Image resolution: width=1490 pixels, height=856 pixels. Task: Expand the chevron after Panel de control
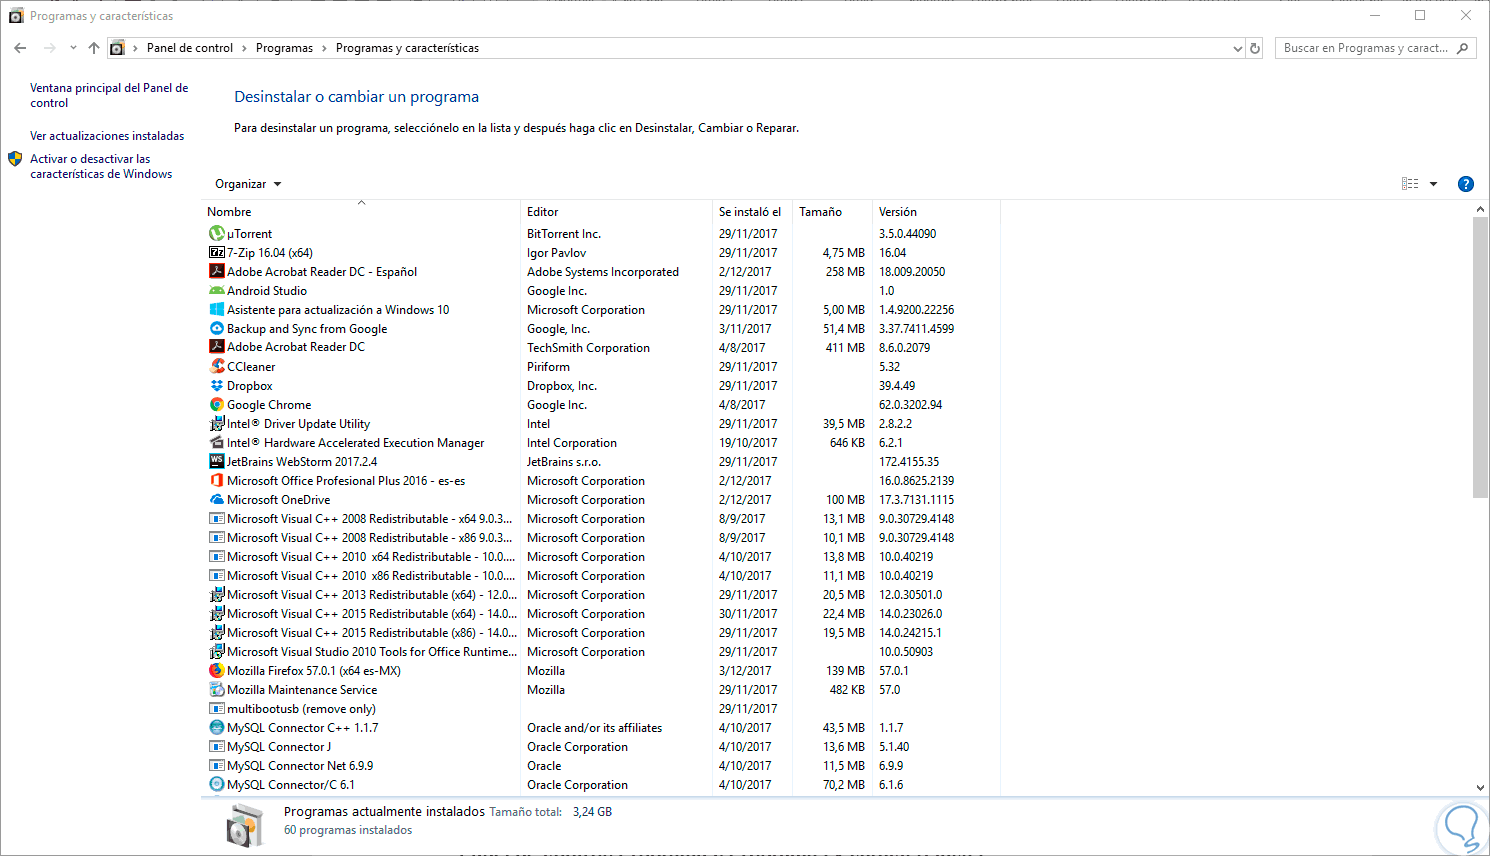pyautogui.click(x=244, y=48)
